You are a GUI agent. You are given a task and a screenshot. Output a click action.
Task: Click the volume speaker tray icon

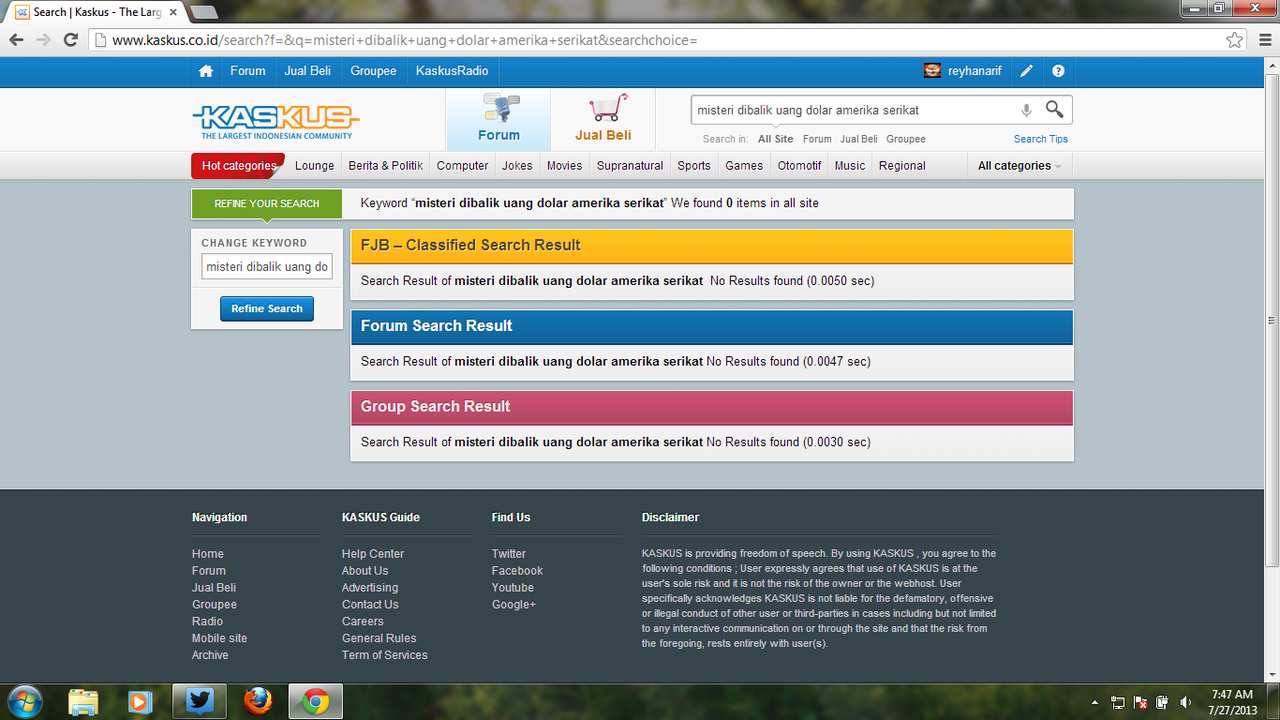click(1186, 702)
